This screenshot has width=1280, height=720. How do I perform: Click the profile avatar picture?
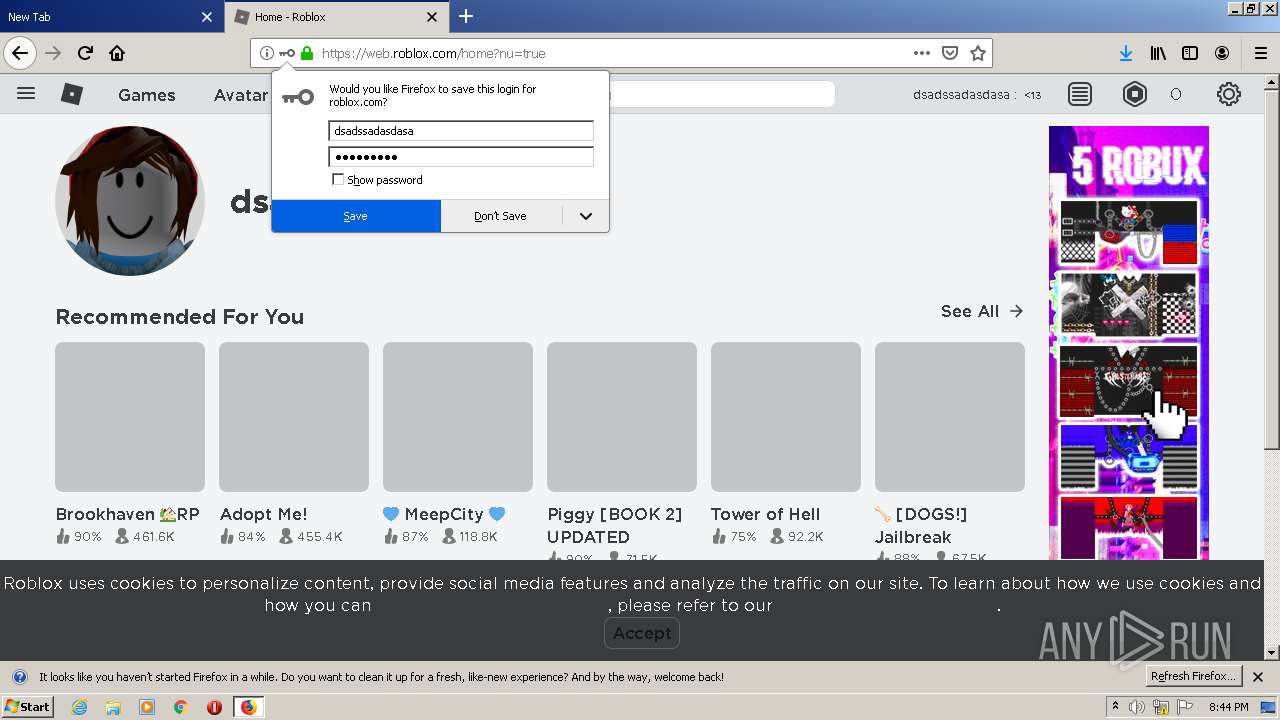tap(130, 201)
